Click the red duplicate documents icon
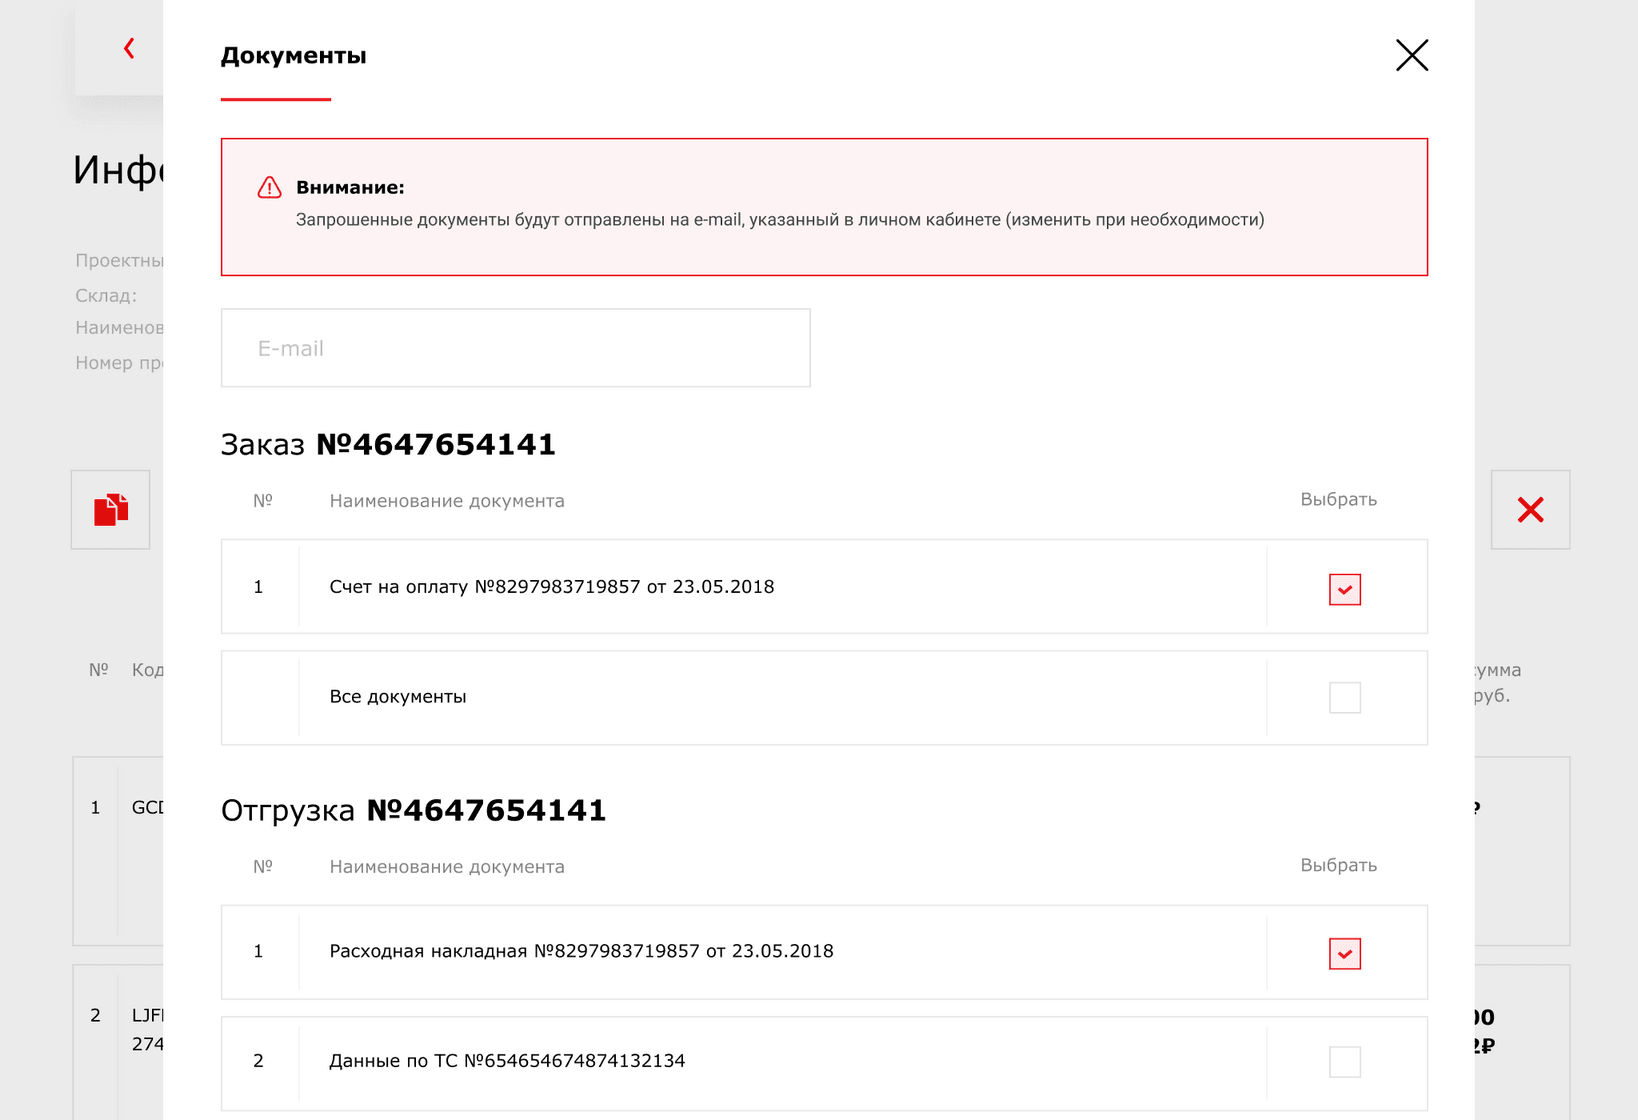 [110, 509]
